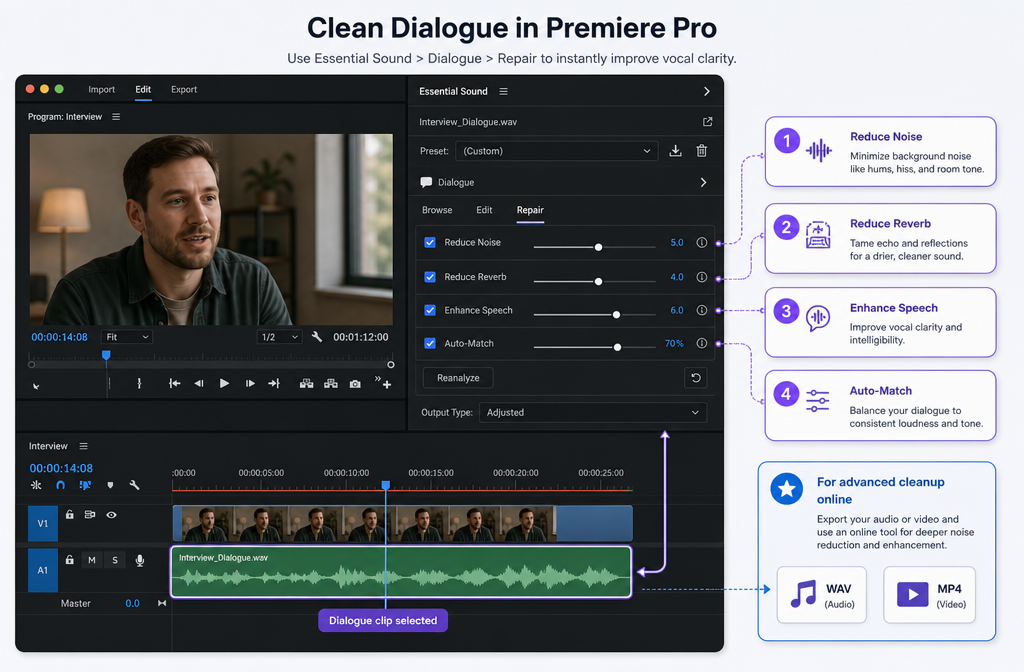Collapse Essential Sound panel with top chevron
The height and width of the screenshot is (672, 1024).
coord(707,91)
